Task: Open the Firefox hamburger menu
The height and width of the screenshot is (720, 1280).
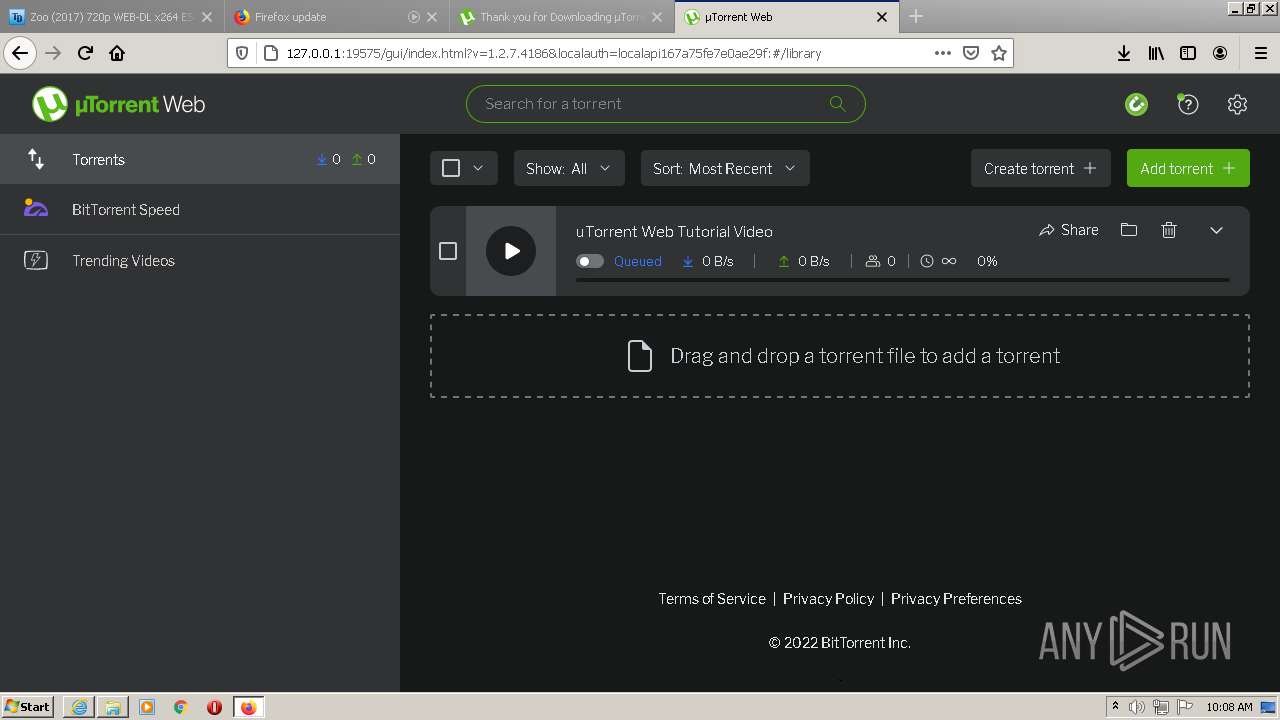Action: coord(1260,53)
